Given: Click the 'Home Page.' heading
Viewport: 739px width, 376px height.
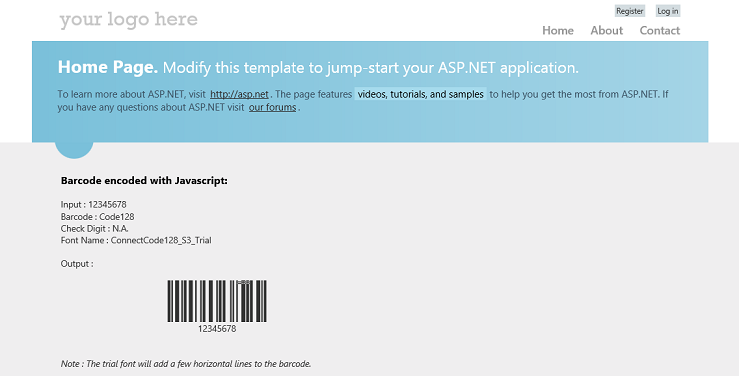Looking at the screenshot, I should pos(107,67).
